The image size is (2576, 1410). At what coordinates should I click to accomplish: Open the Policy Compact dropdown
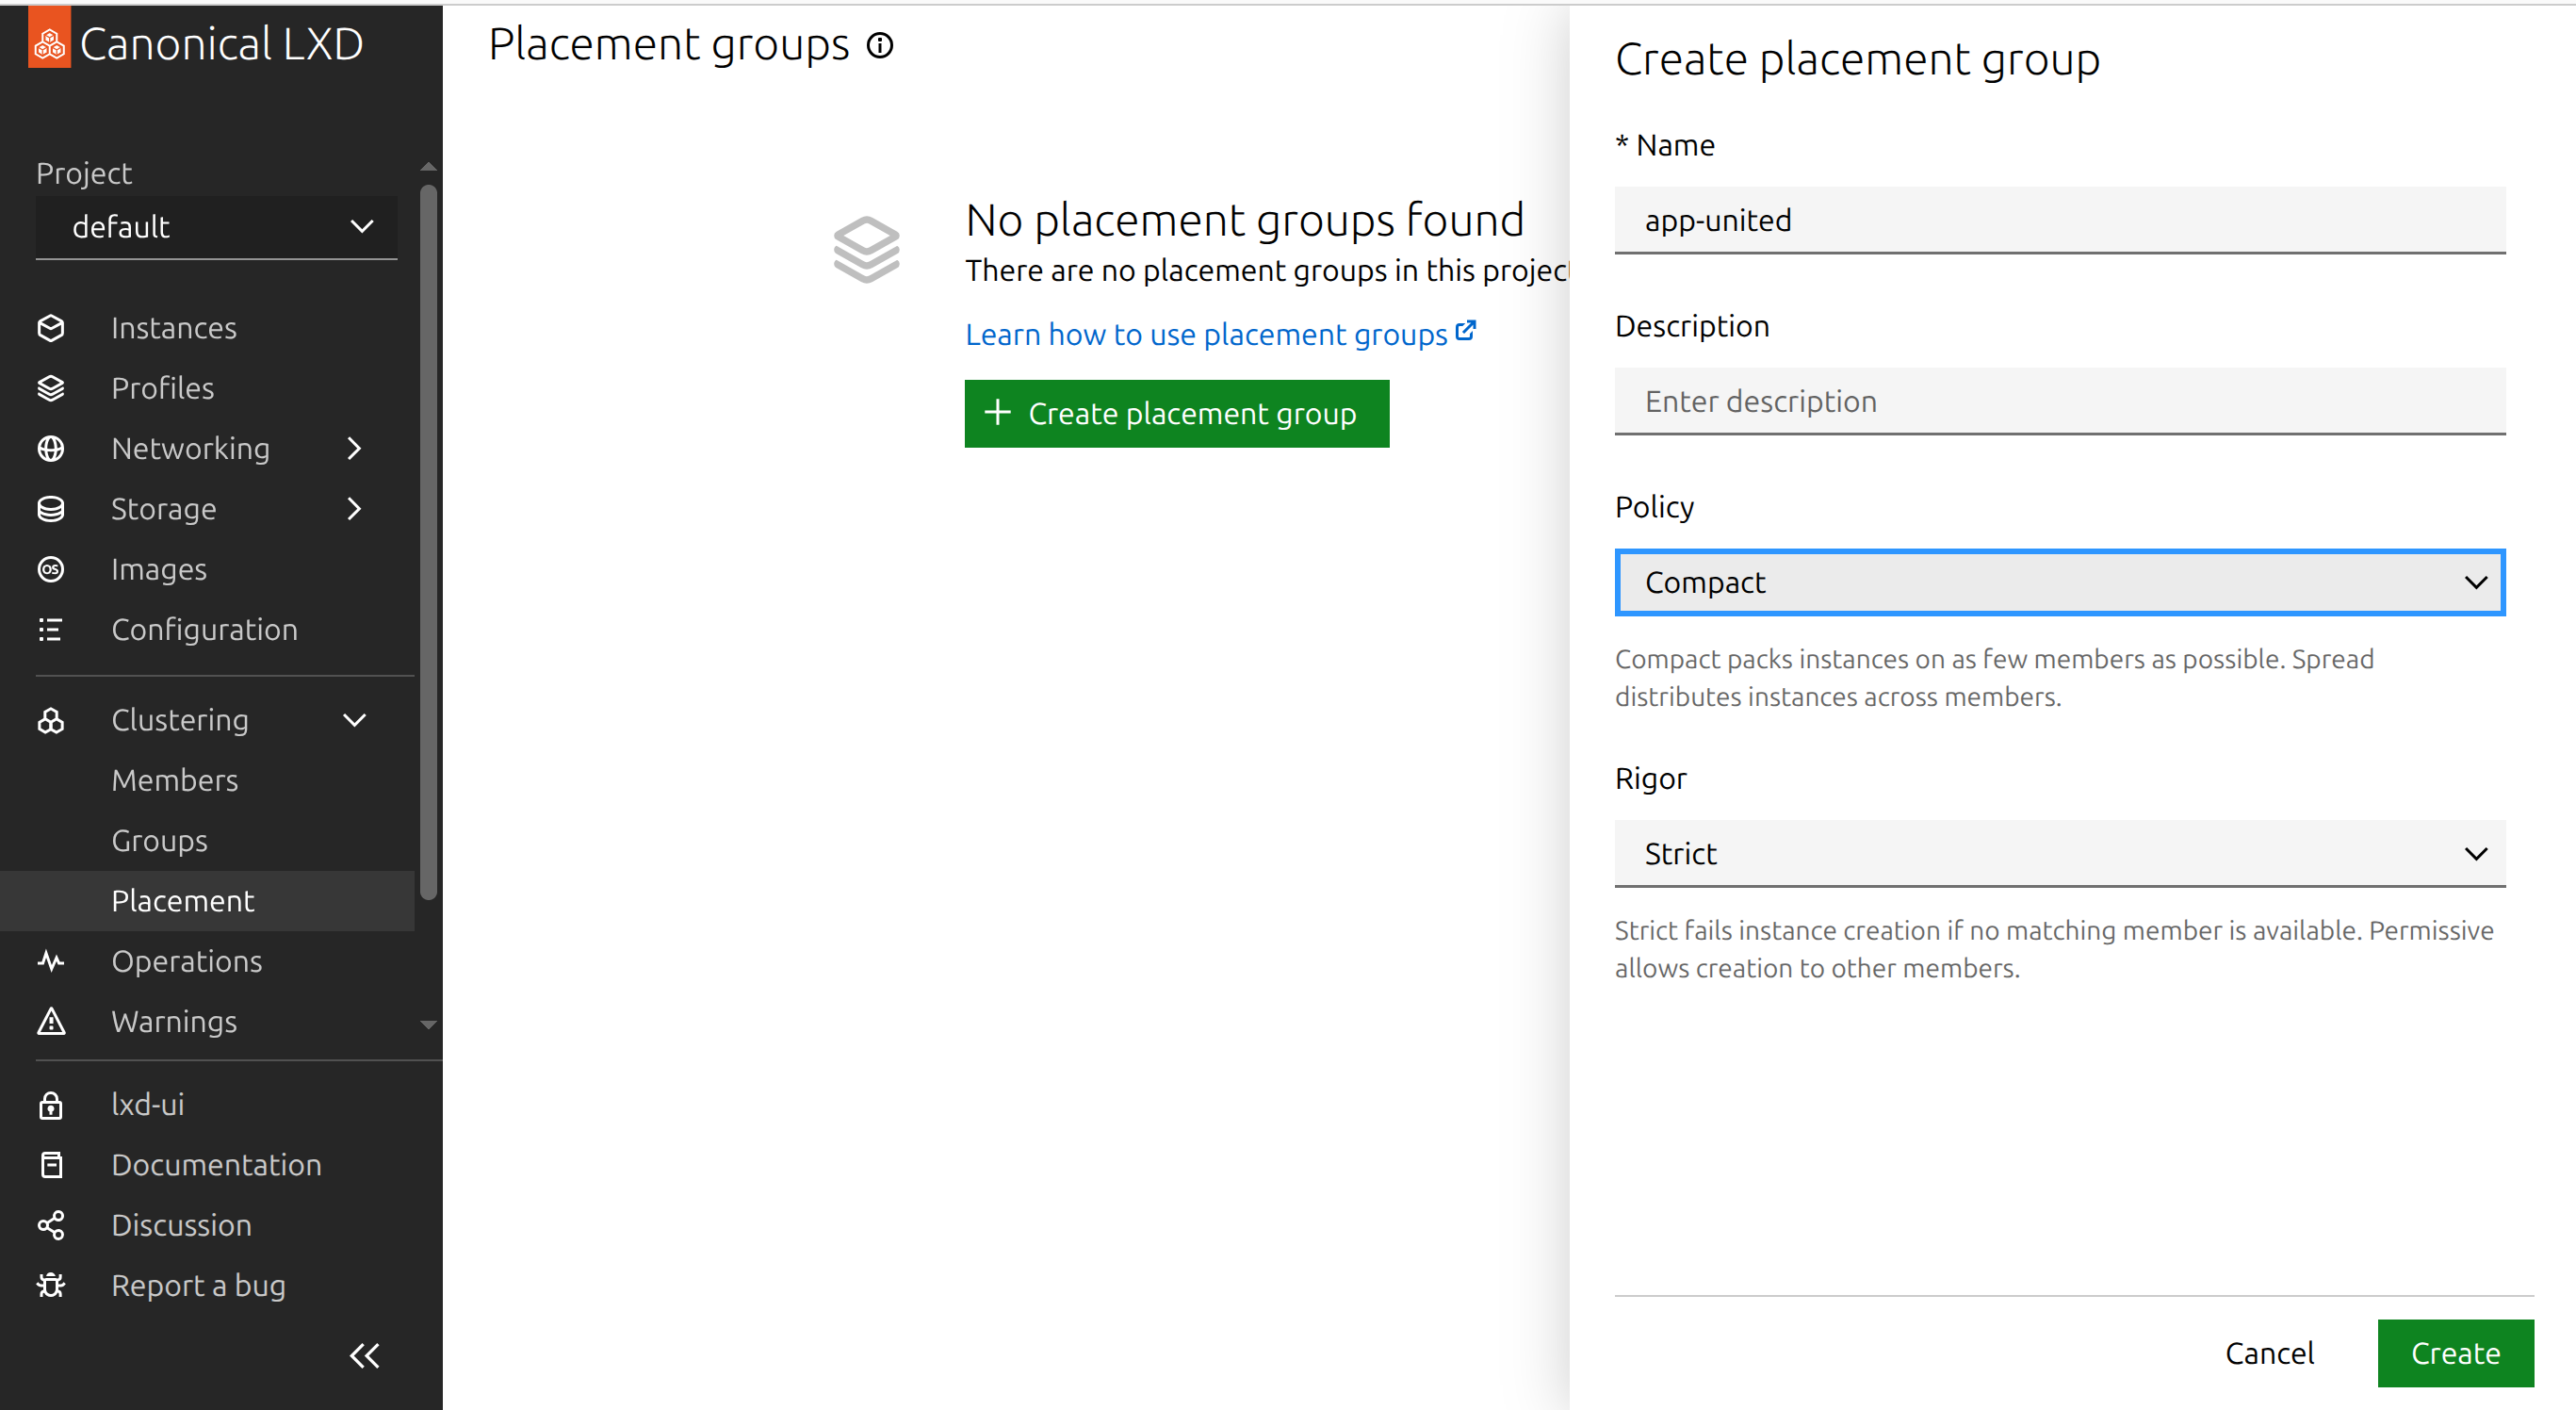click(x=2059, y=582)
